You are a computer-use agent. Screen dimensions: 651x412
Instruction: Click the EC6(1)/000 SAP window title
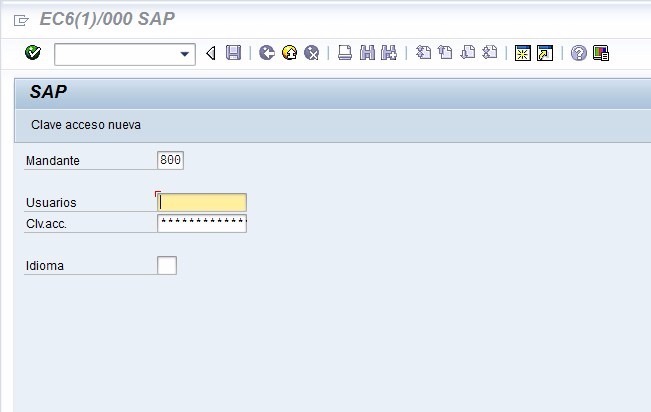point(107,19)
